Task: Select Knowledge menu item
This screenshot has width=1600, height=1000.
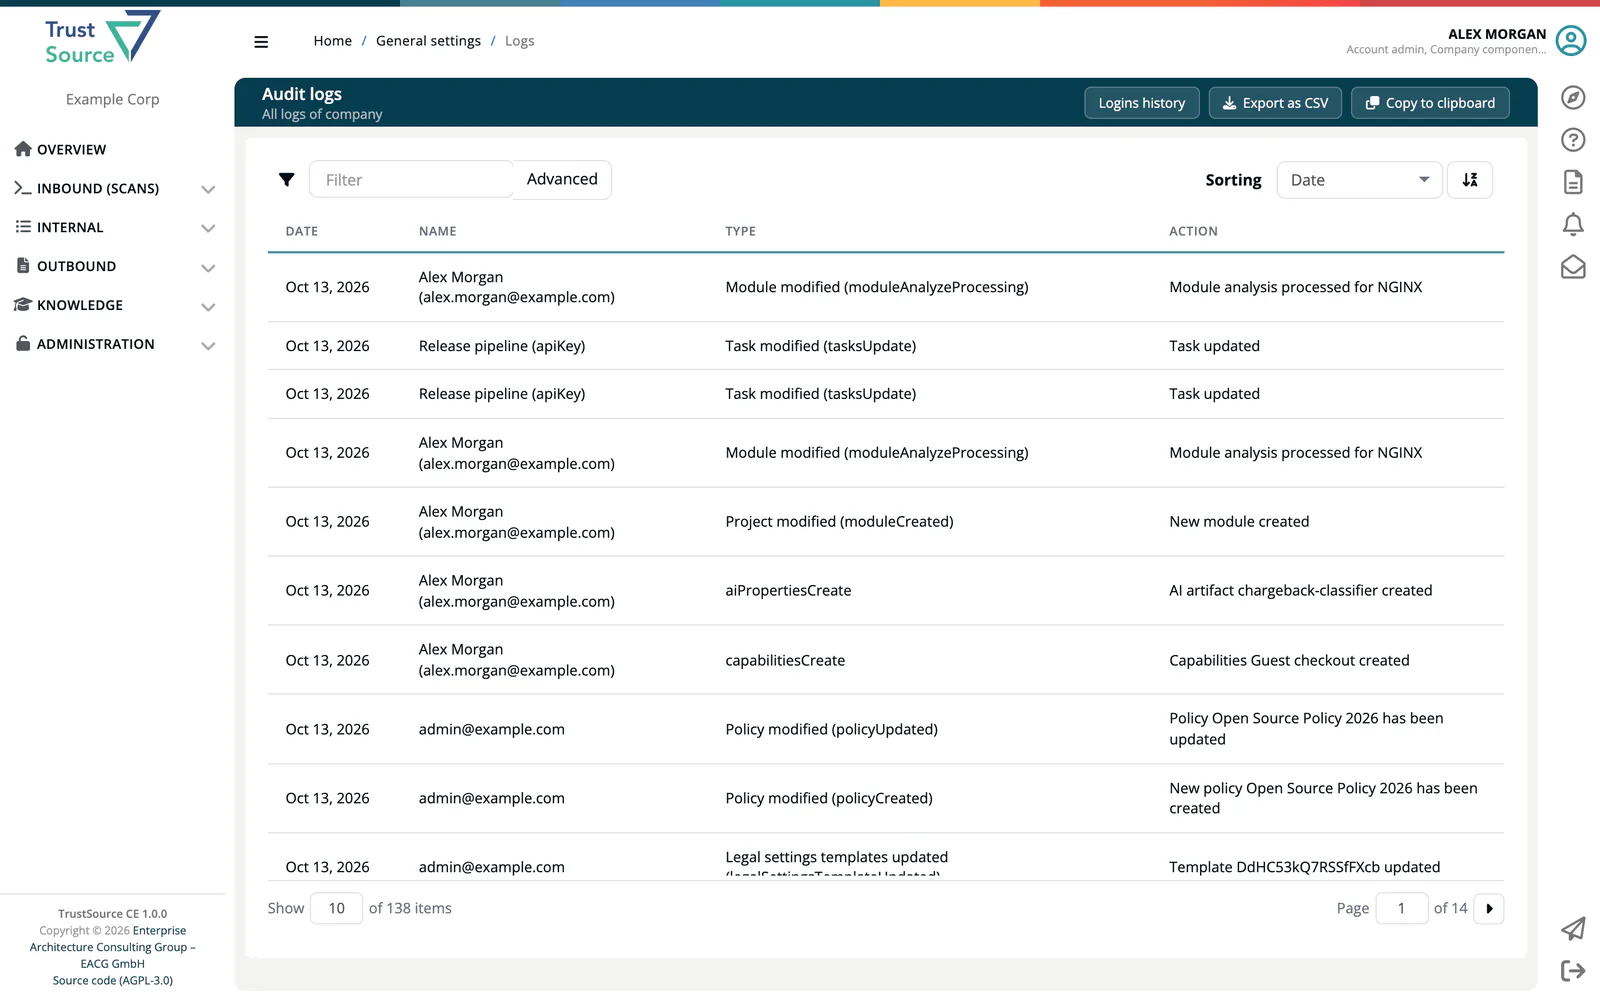Action: click(79, 305)
